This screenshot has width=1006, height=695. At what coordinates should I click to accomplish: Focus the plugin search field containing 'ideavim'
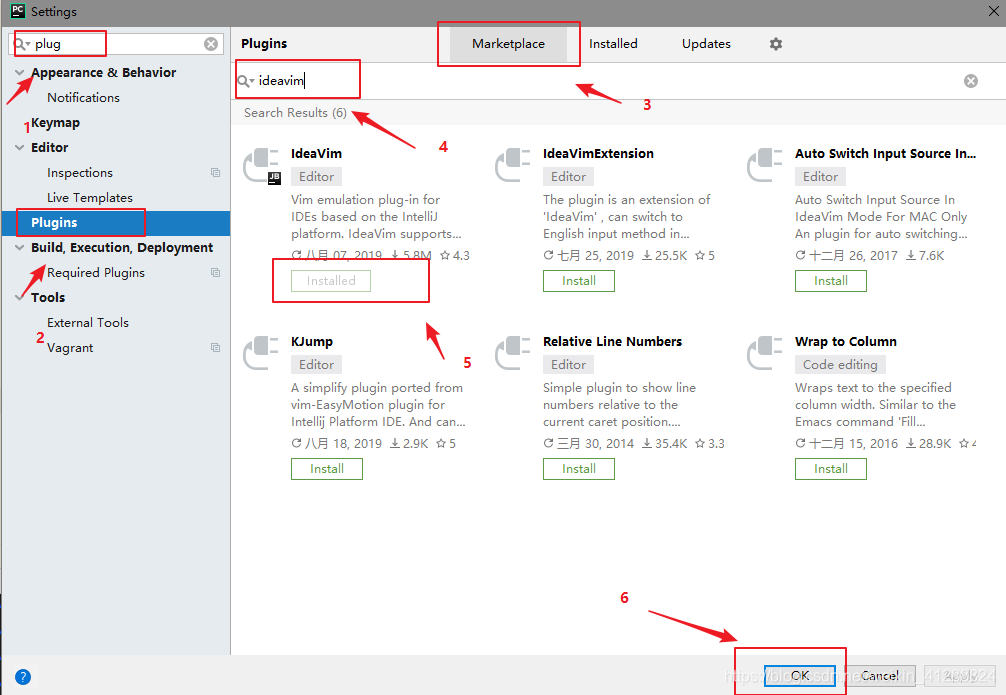coord(603,81)
